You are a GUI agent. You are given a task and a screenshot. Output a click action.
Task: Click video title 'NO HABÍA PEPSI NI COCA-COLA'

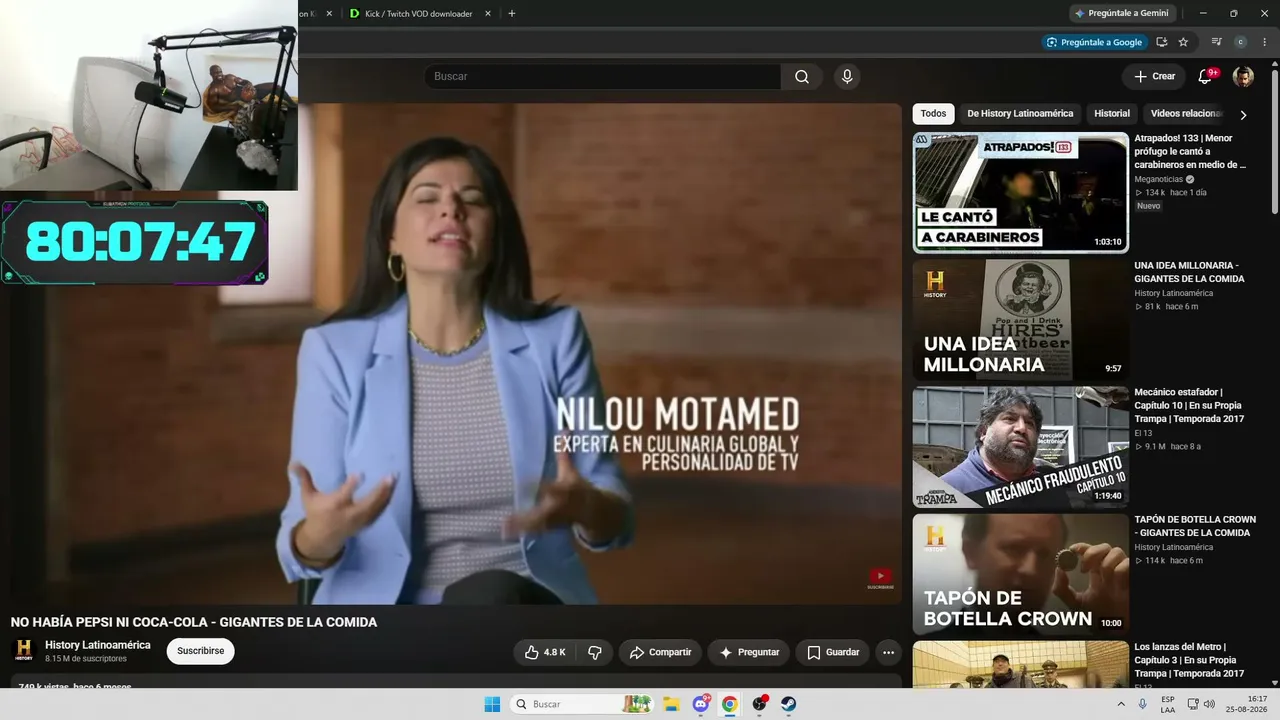click(x=194, y=622)
